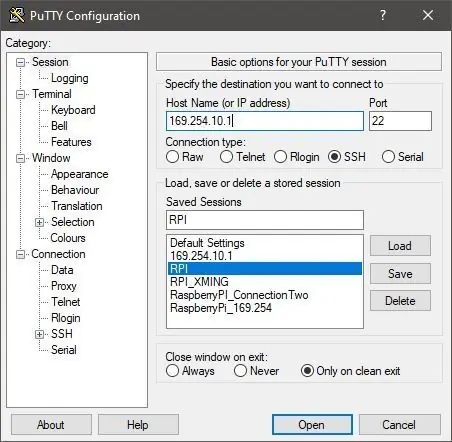
Task: Collapse the Terminal category node
Action: pyautogui.click(x=21, y=94)
